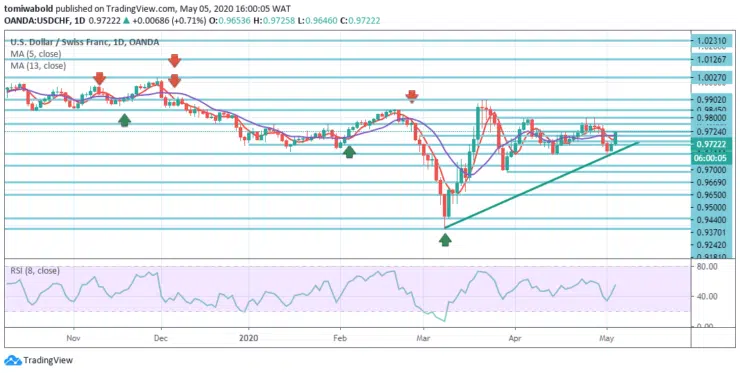Click the 1.02310 price level label

(x=711, y=41)
